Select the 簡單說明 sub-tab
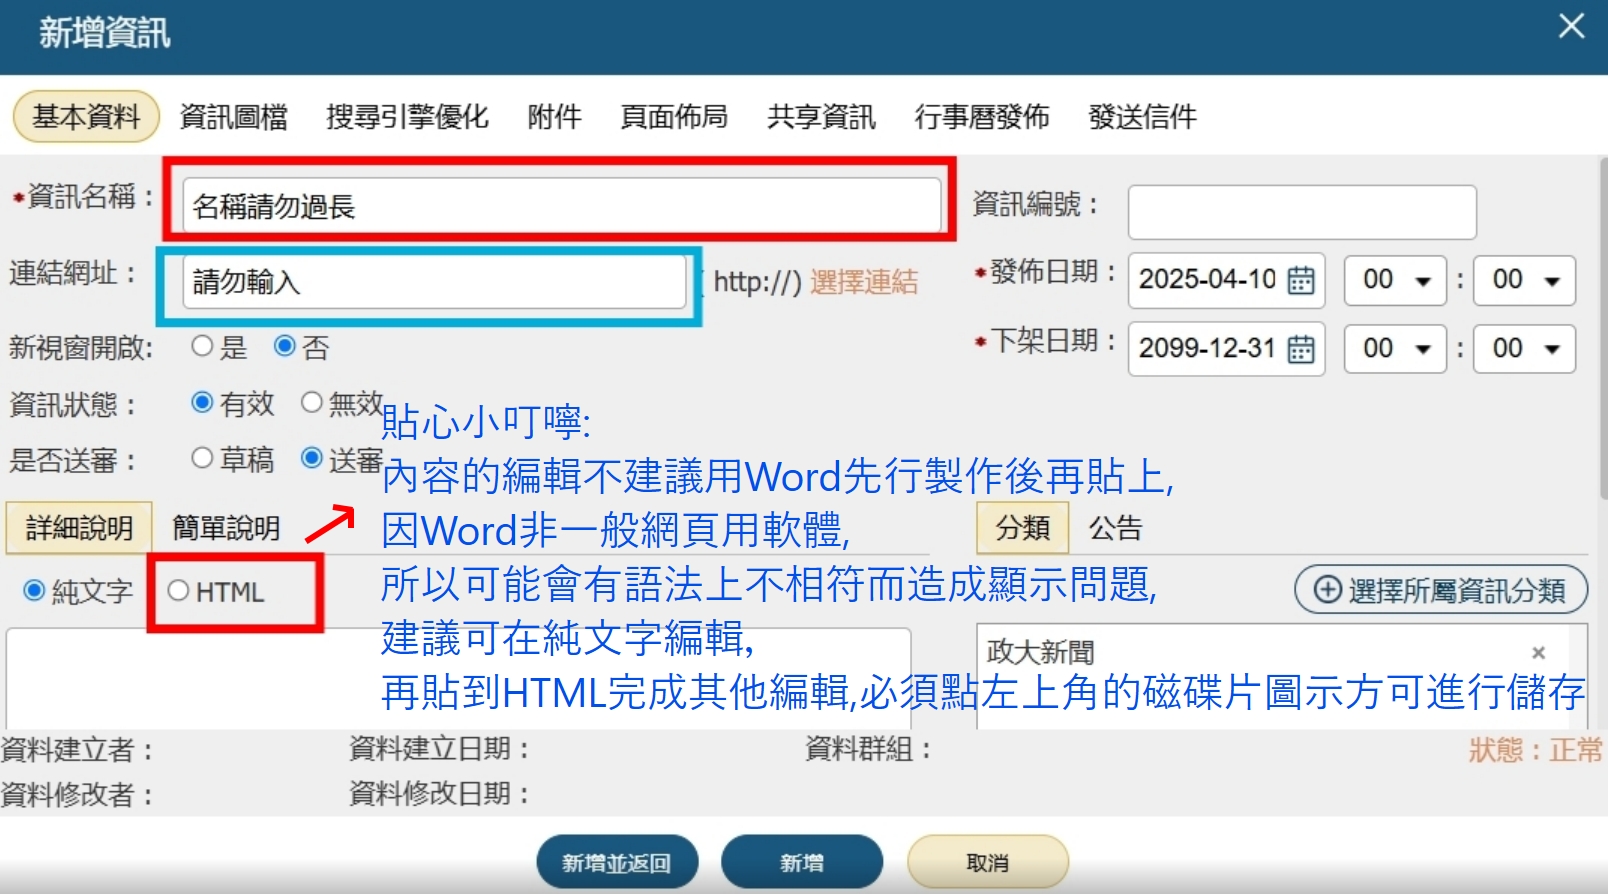1608x894 pixels. 226,527
